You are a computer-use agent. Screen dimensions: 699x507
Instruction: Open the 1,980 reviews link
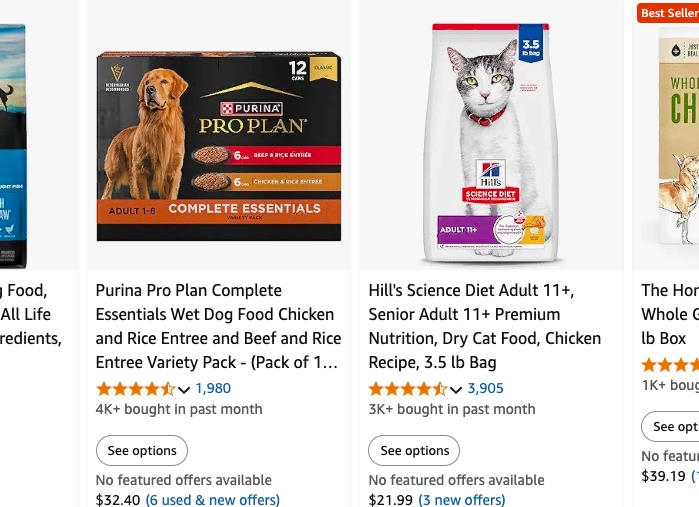point(213,388)
